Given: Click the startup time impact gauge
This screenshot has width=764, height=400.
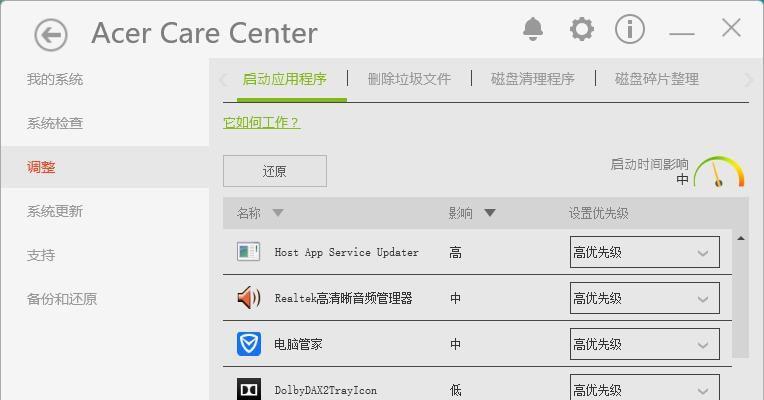Looking at the screenshot, I should (719, 171).
